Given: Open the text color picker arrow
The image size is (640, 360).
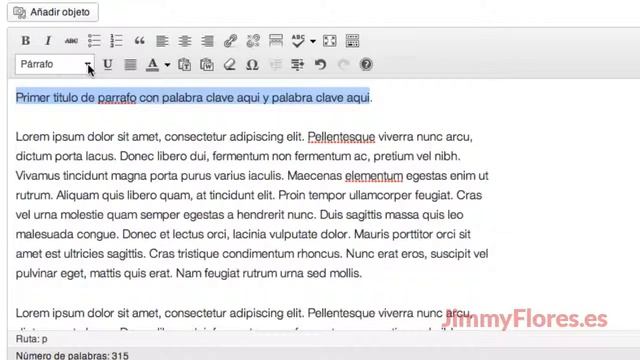Looking at the screenshot, I should pos(167,65).
